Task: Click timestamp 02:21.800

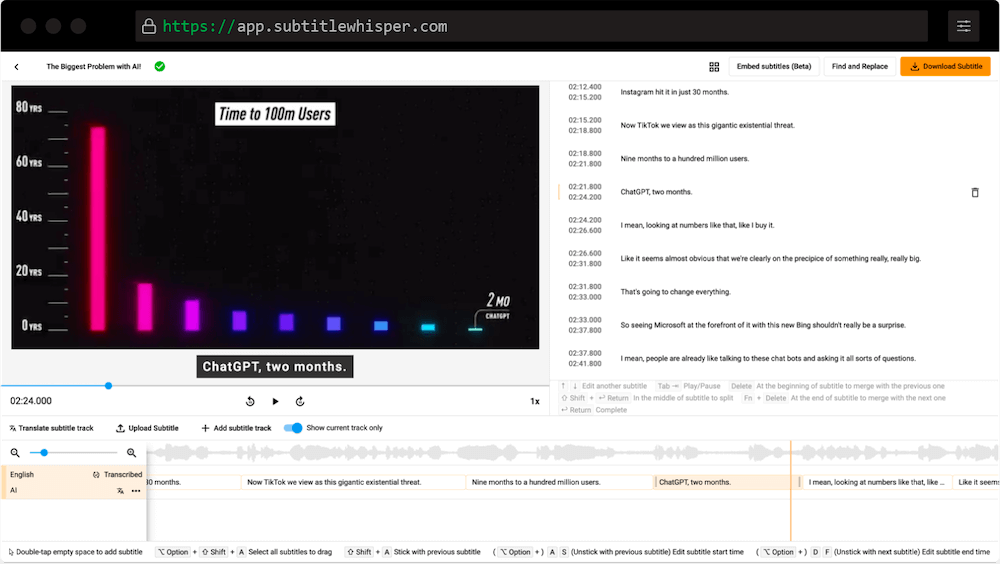Action: tap(585, 186)
